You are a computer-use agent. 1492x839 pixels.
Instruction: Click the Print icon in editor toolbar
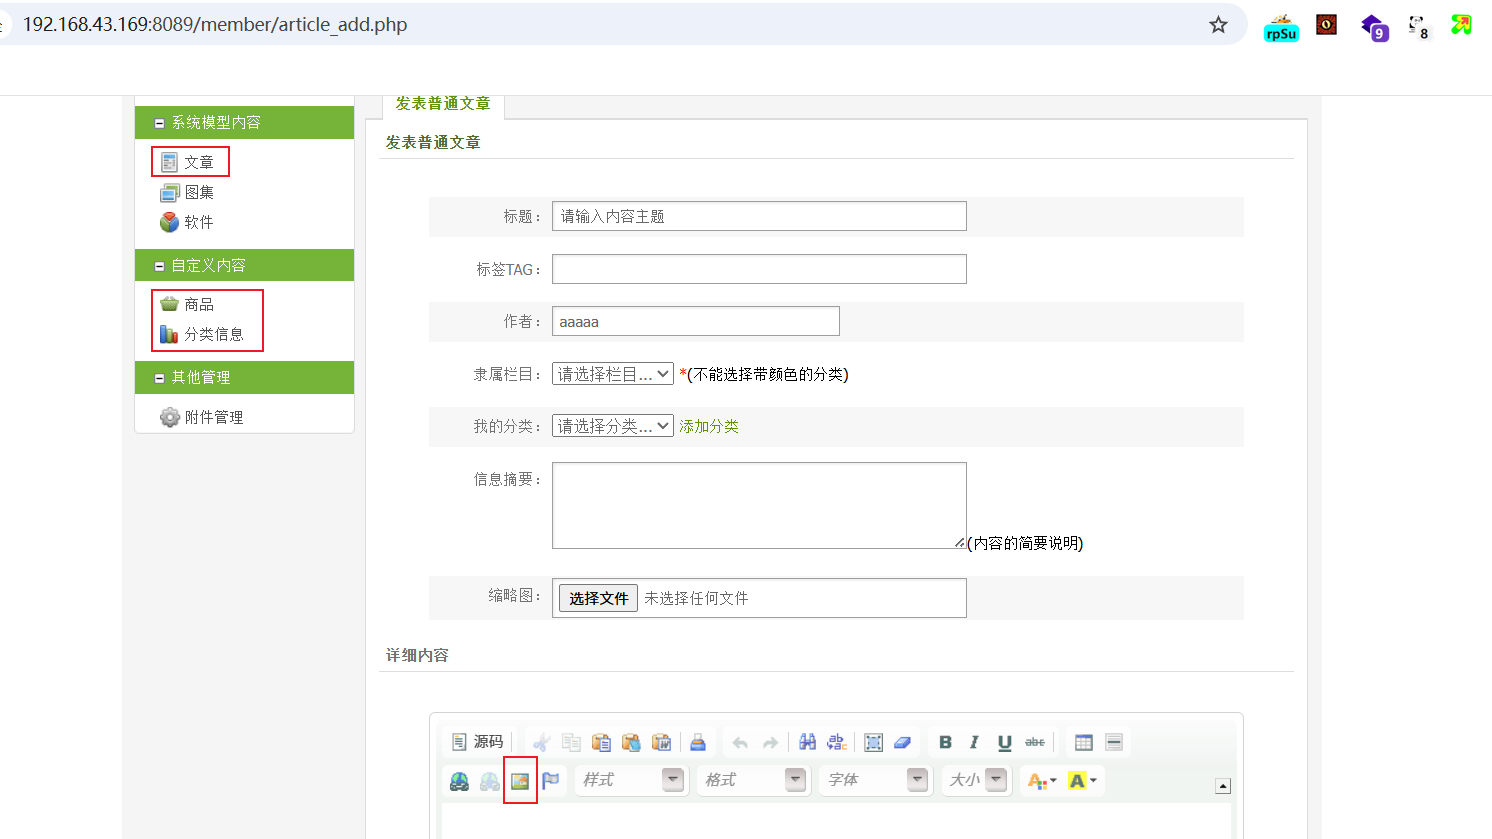[698, 742]
